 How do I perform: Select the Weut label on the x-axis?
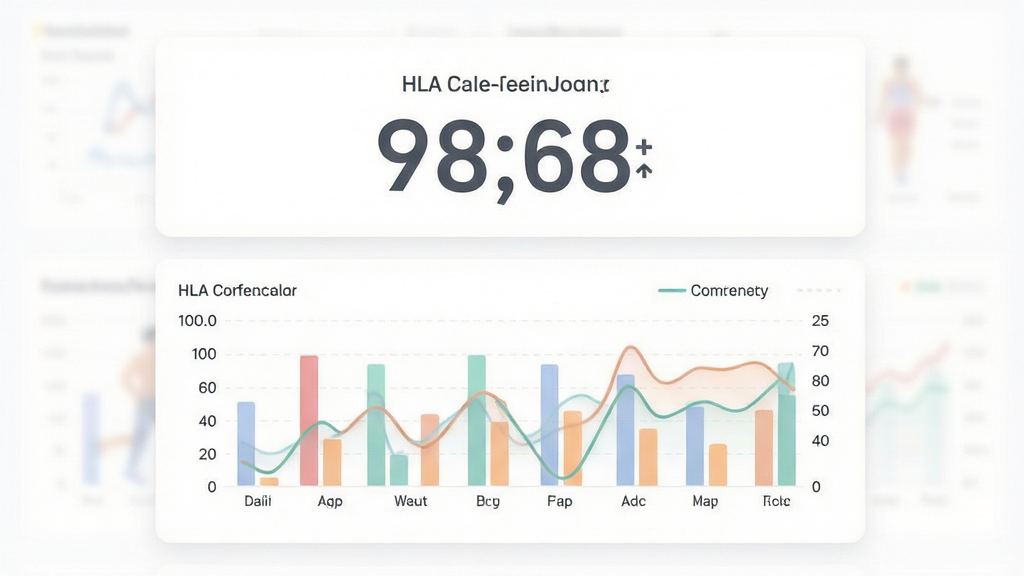[x=410, y=501]
